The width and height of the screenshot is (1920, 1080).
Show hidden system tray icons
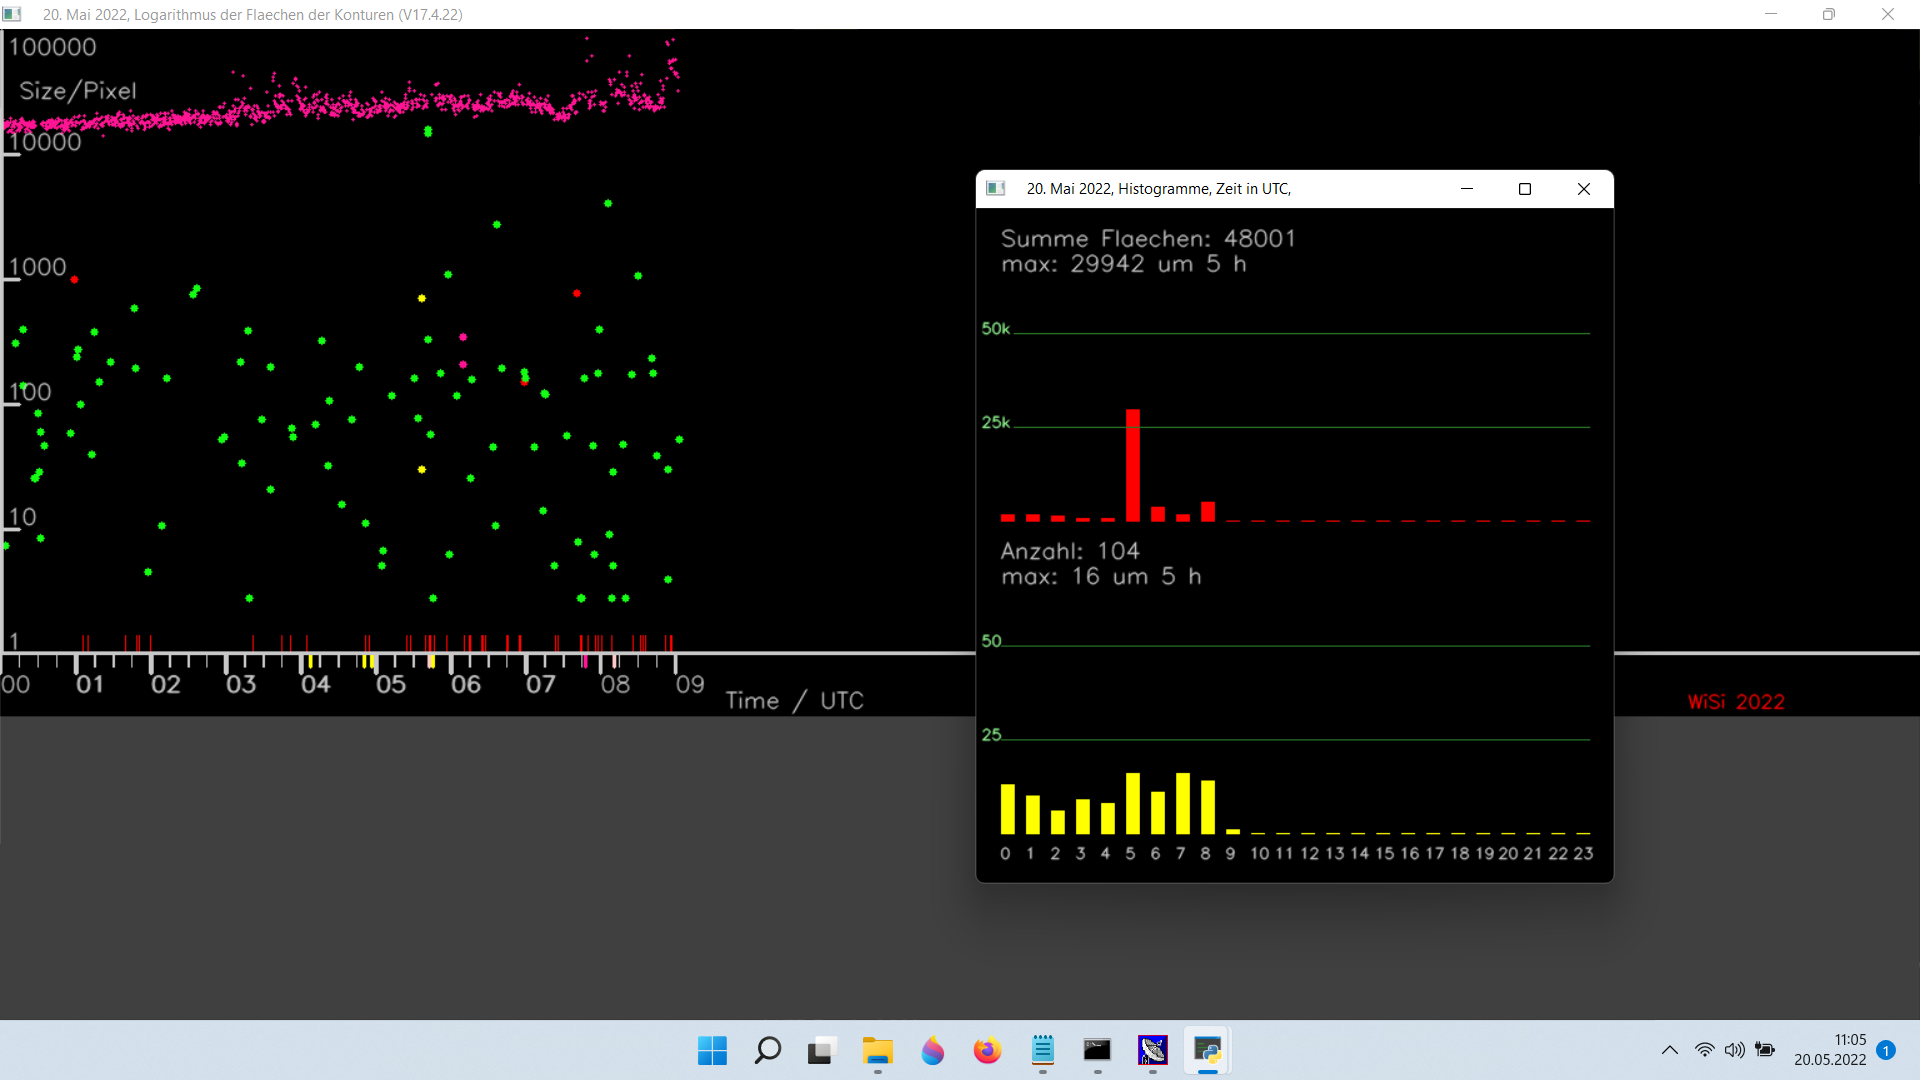pos(1670,1050)
